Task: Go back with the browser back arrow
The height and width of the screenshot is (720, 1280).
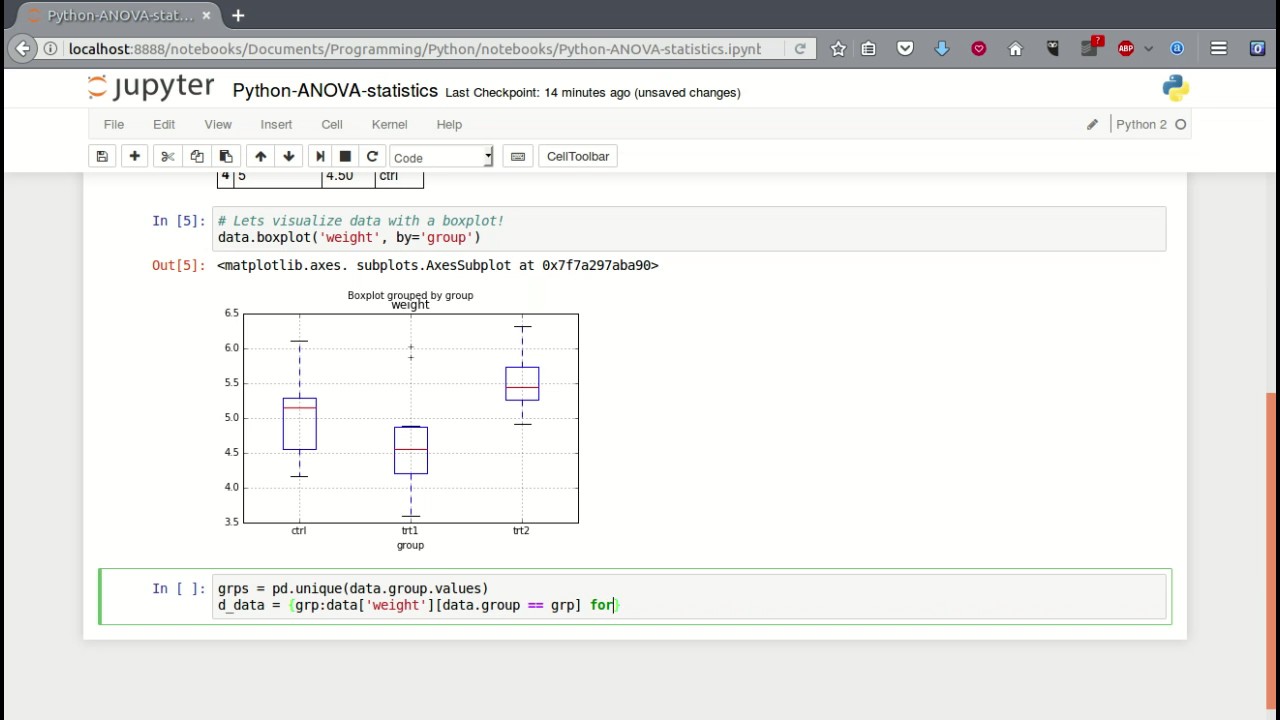Action: pyautogui.click(x=23, y=48)
